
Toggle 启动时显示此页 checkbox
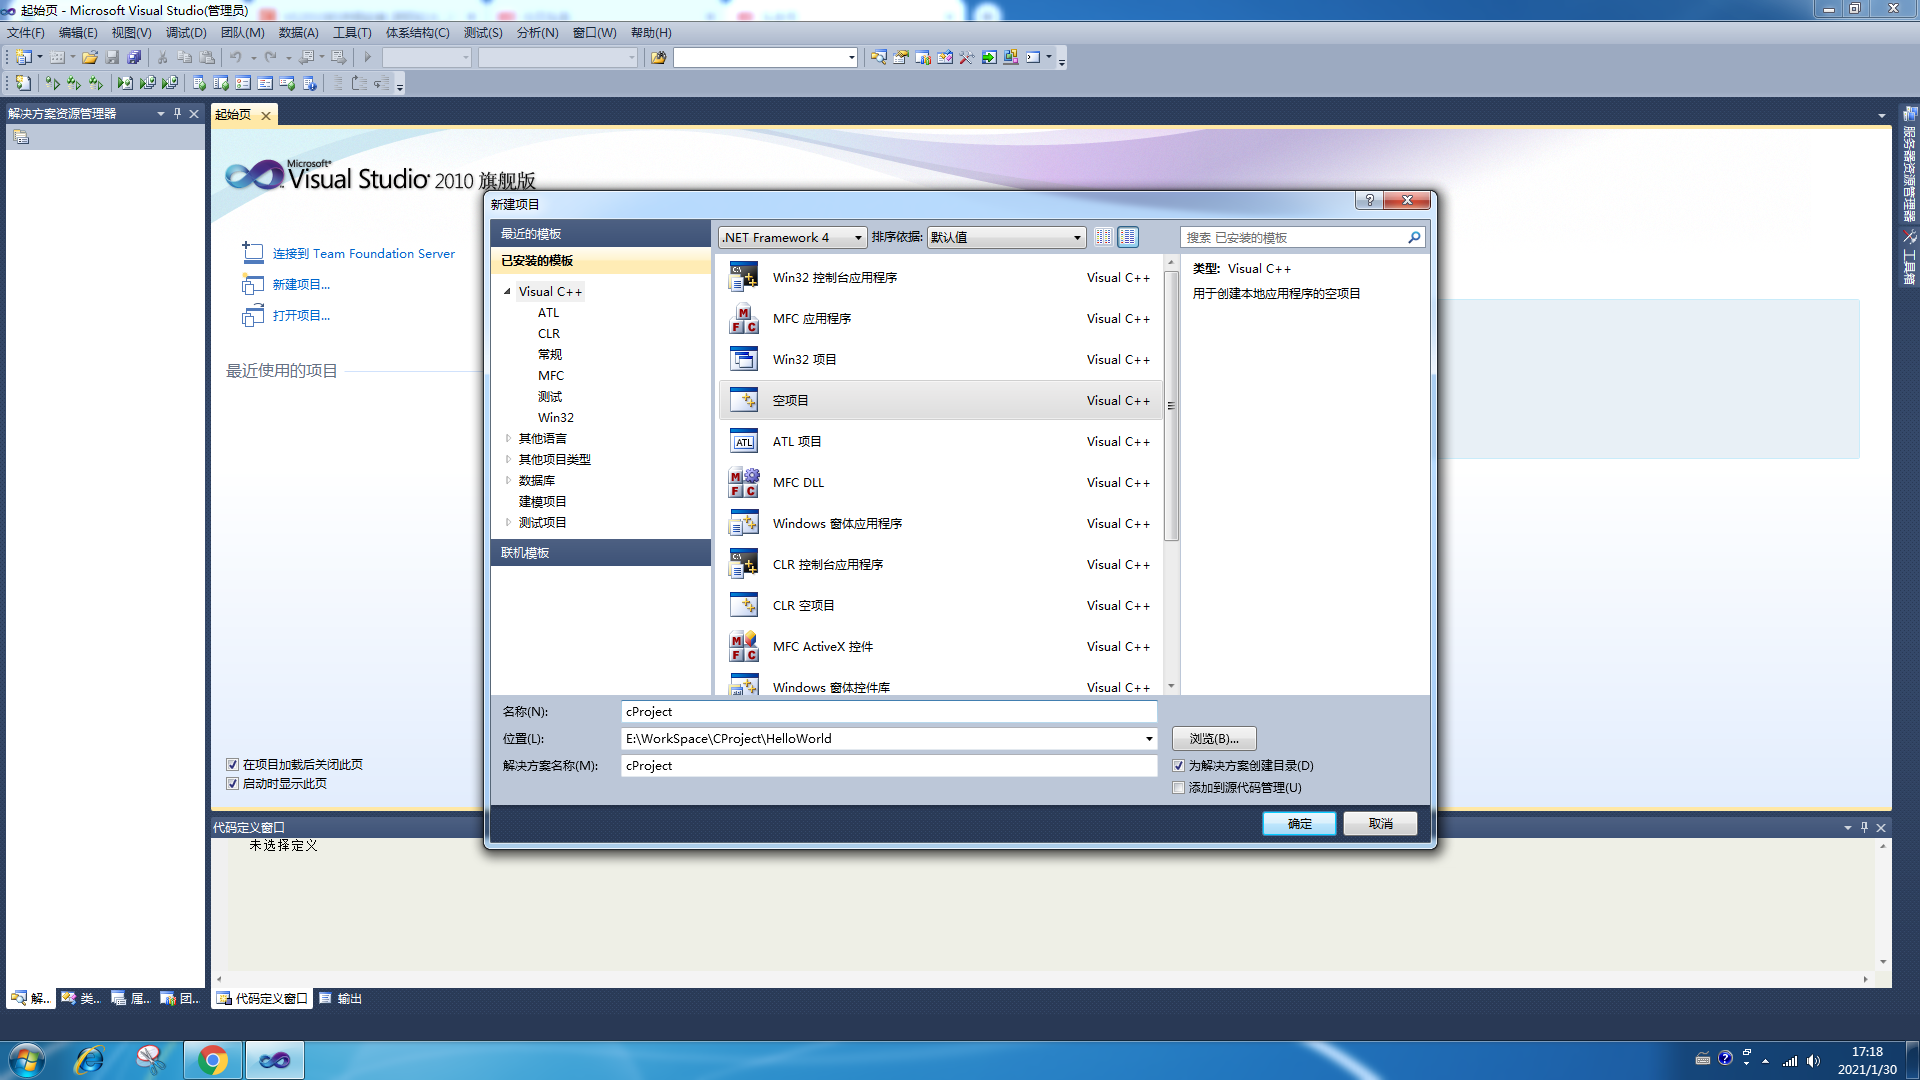pyautogui.click(x=232, y=784)
